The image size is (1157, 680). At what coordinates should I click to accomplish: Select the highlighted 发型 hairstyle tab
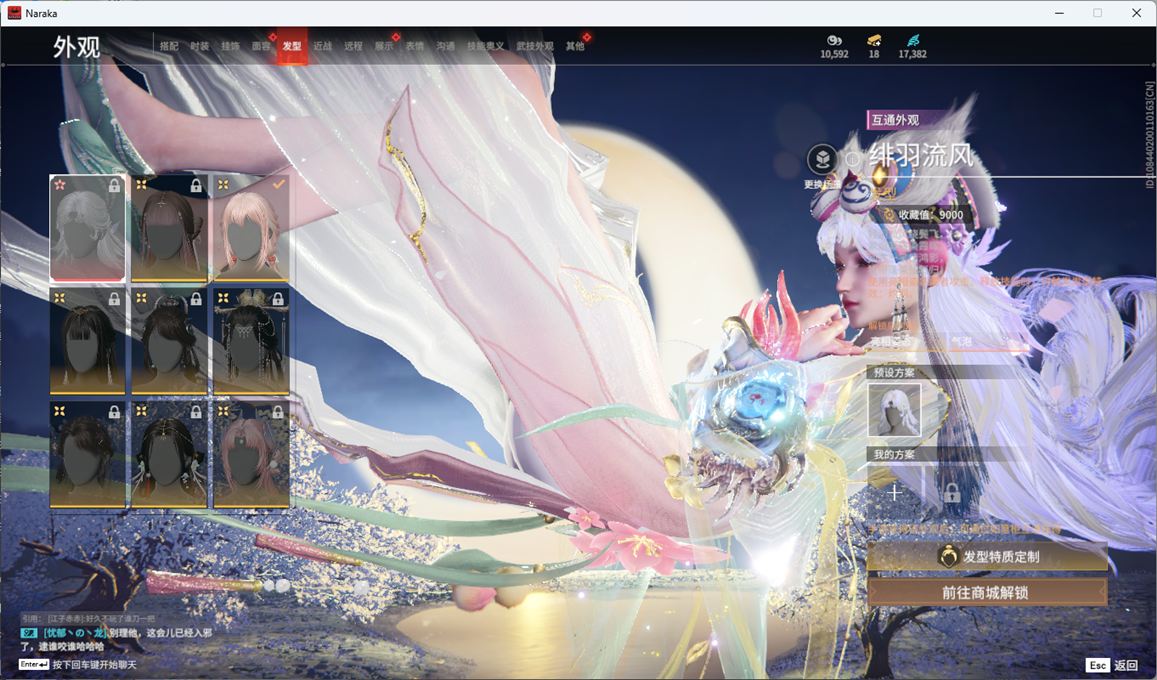coord(291,46)
